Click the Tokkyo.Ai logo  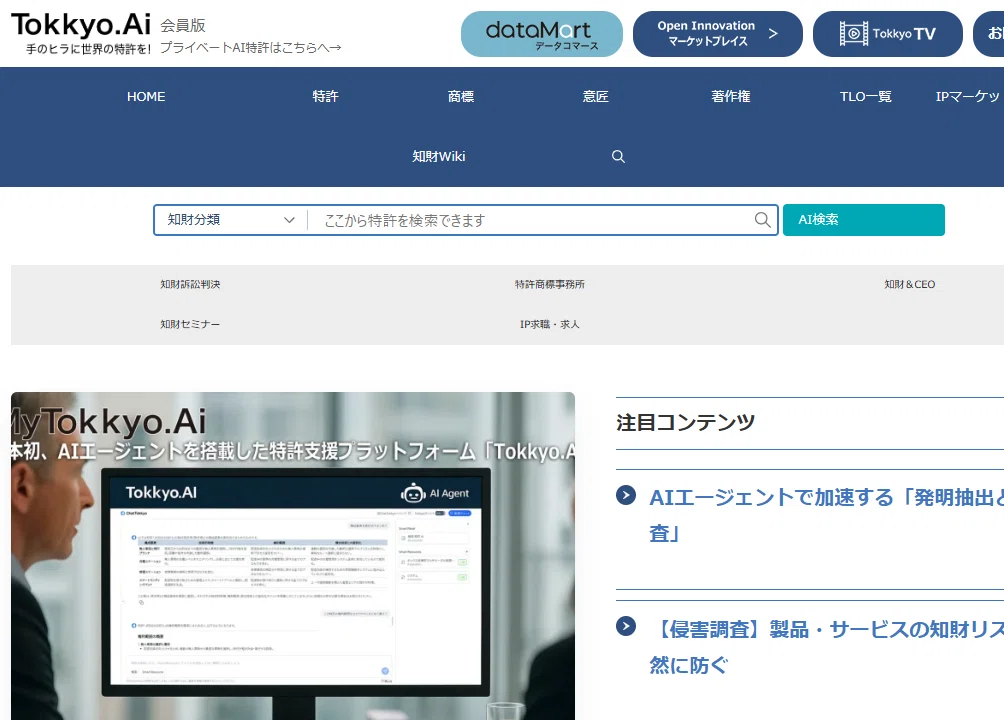(x=81, y=25)
